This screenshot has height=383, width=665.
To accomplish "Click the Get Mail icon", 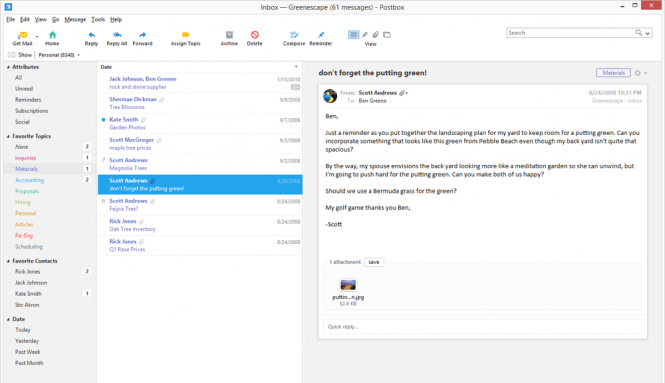I will tap(22, 35).
